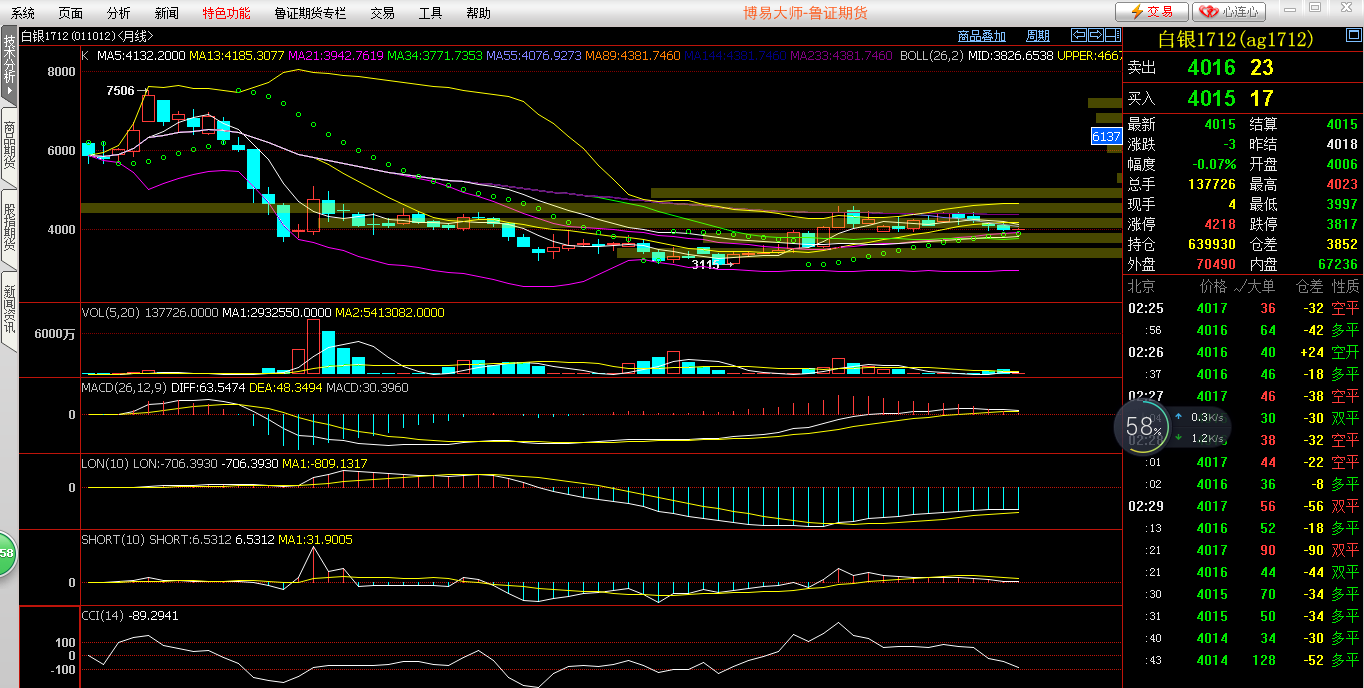Viewport: 1364px width, 688px height.
Task: Click the 3115 low price annotation
Action: 706,265
